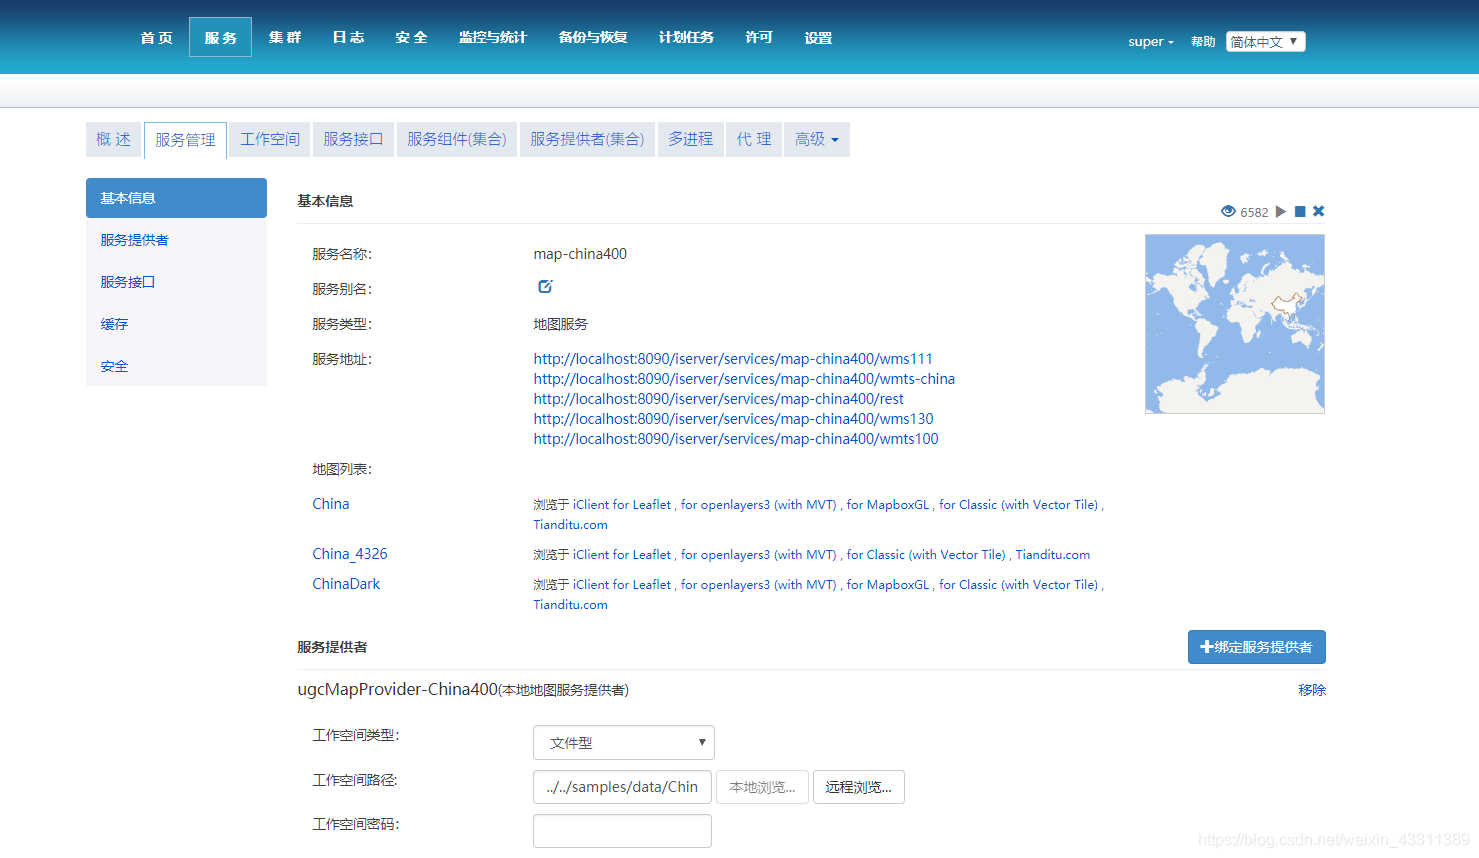Image resolution: width=1479 pixels, height=858 pixels.
Task: Open the wms130 service URL
Action: pos(733,419)
